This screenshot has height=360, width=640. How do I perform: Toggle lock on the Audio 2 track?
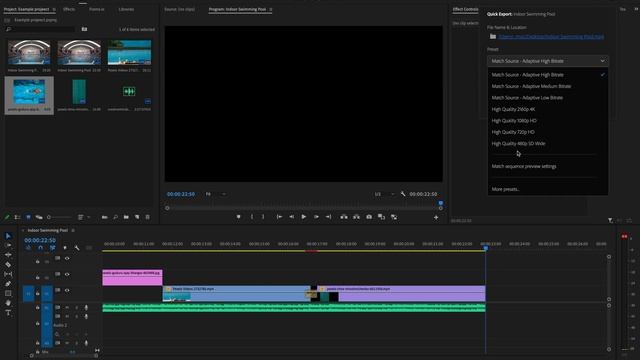[38, 324]
